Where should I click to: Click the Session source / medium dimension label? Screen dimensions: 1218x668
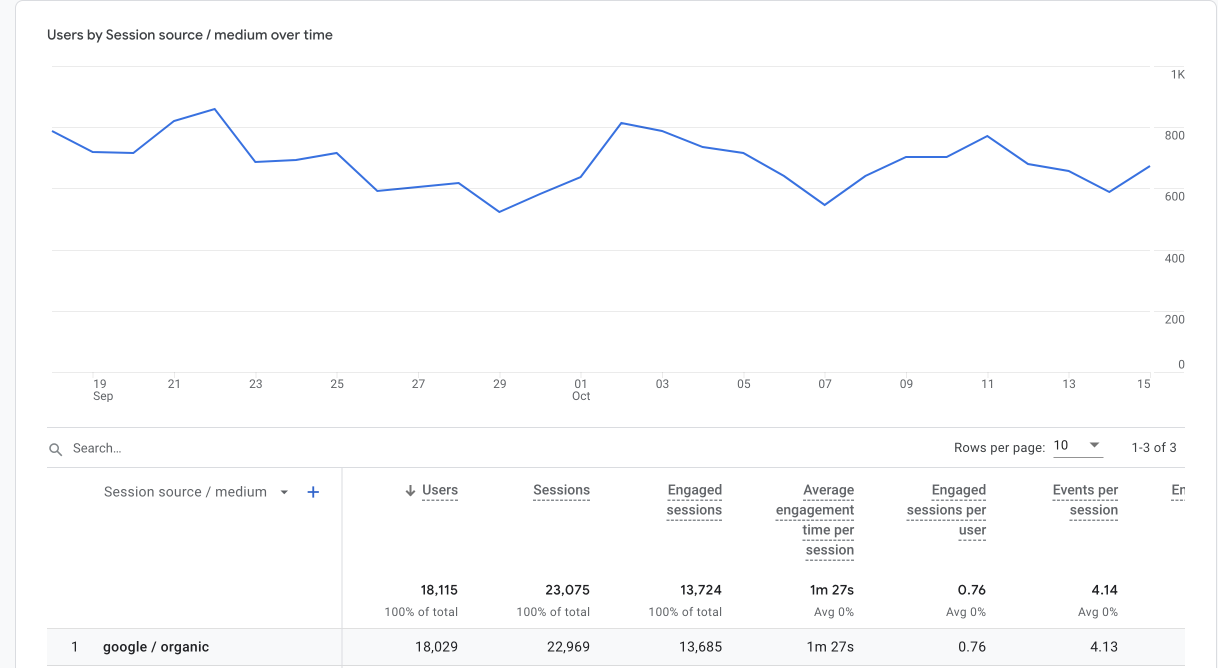pos(185,492)
